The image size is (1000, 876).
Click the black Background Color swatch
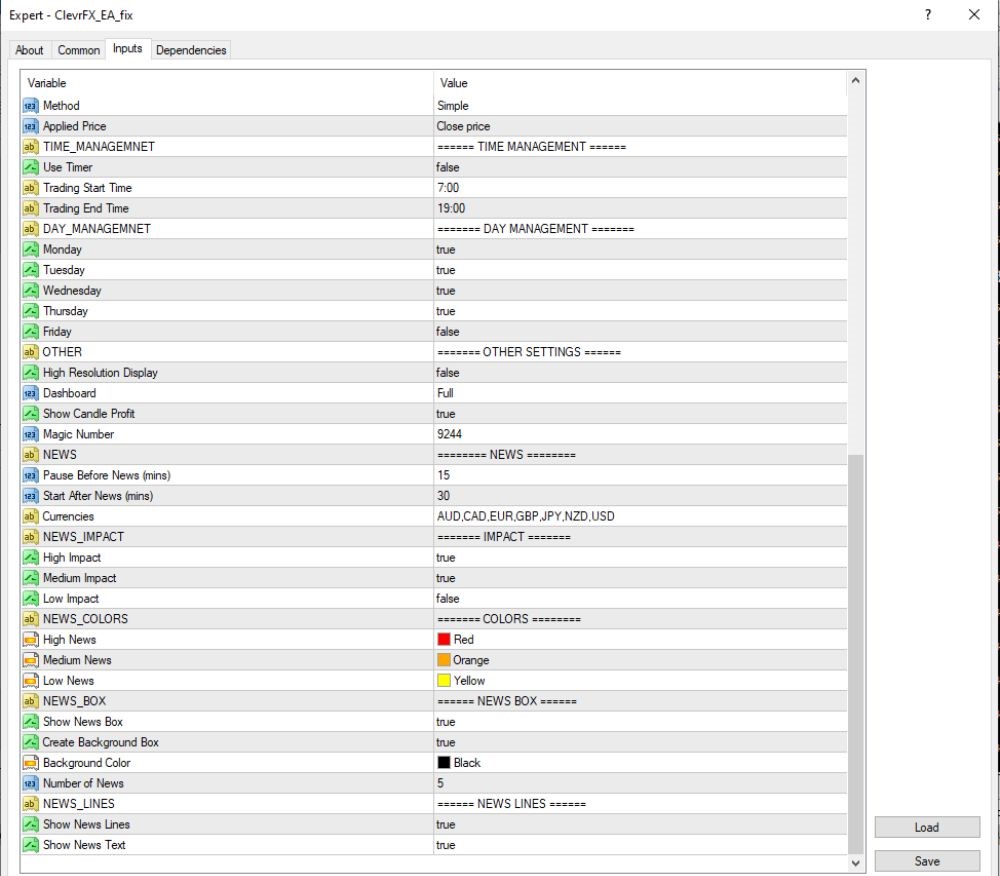444,763
